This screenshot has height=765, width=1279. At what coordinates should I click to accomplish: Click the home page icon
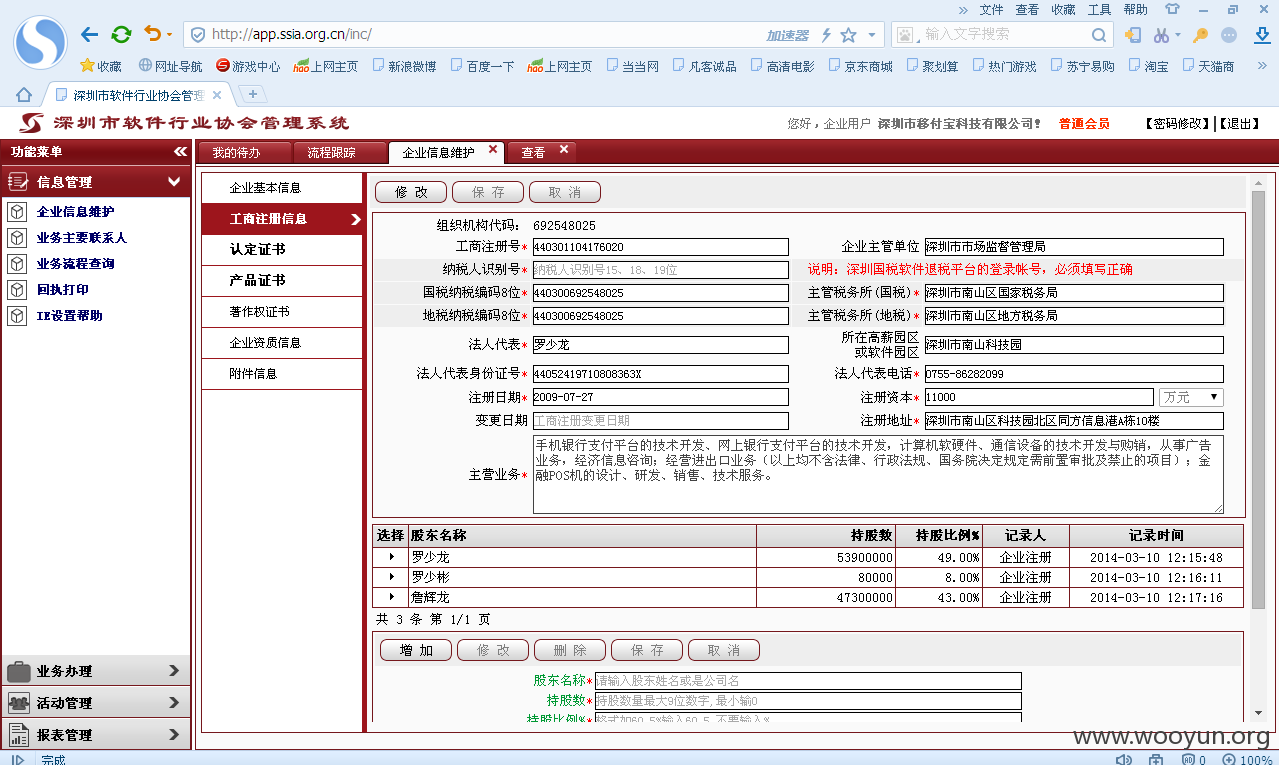(x=24, y=94)
